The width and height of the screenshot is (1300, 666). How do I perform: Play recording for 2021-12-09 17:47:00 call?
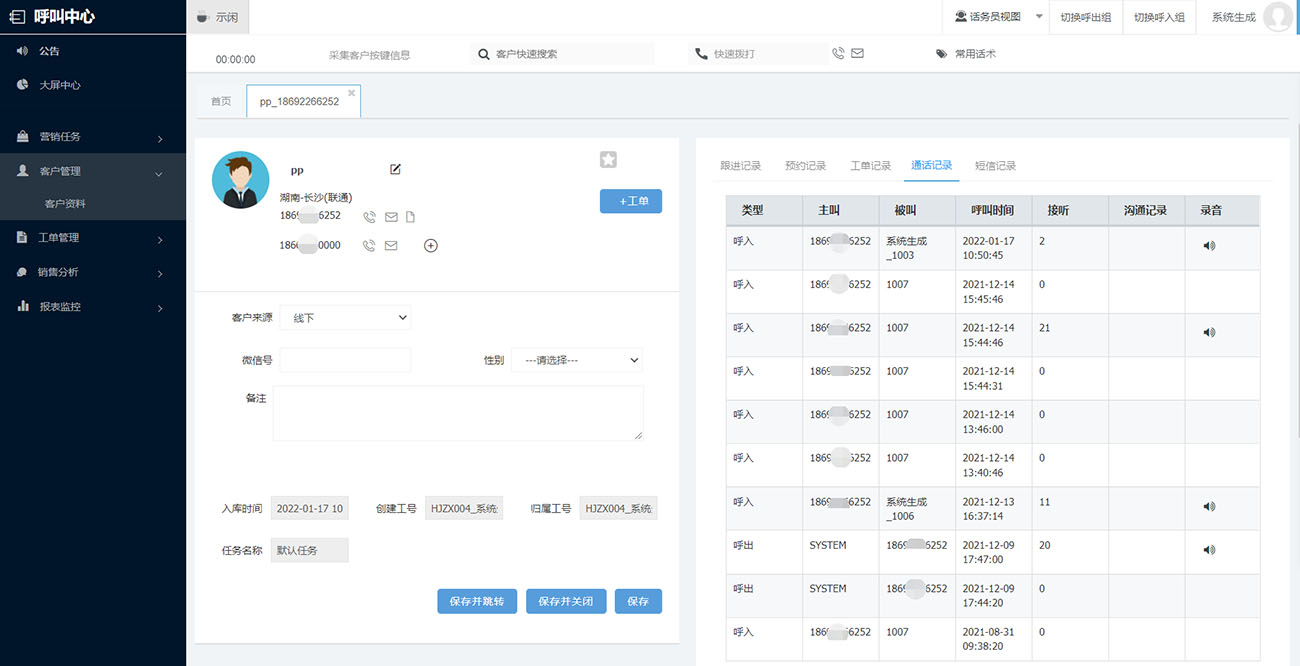tap(1209, 549)
